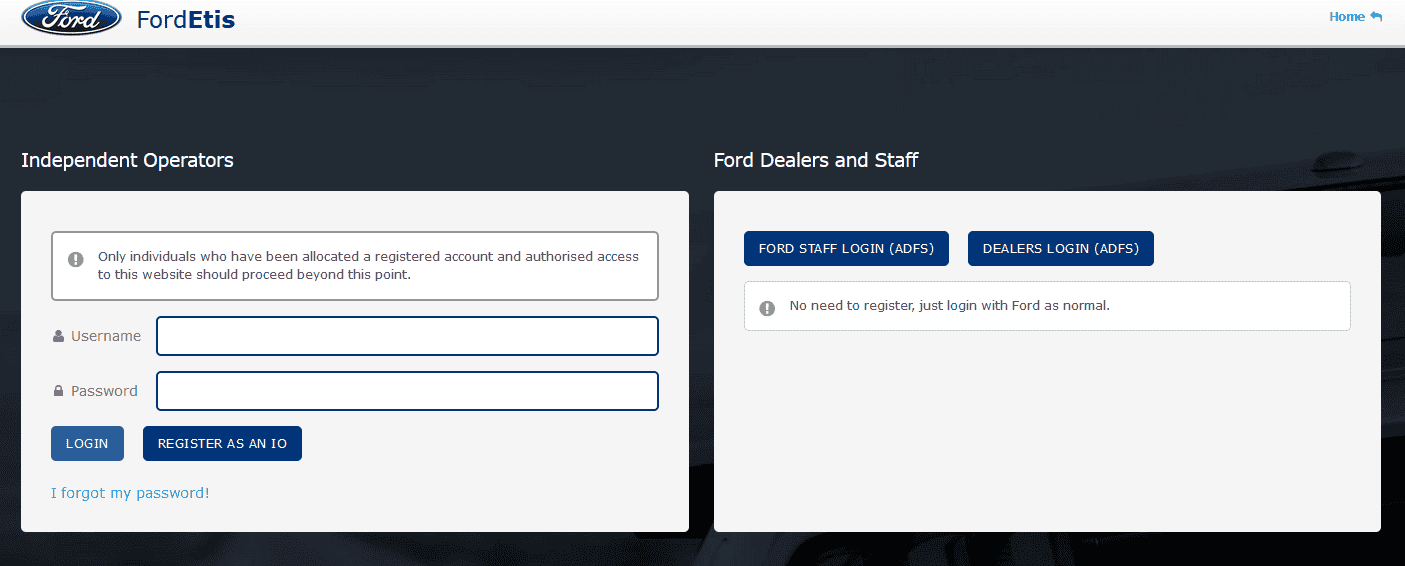This screenshot has height=566, width=1405.
Task: Focus the Username input field
Action: (x=407, y=336)
